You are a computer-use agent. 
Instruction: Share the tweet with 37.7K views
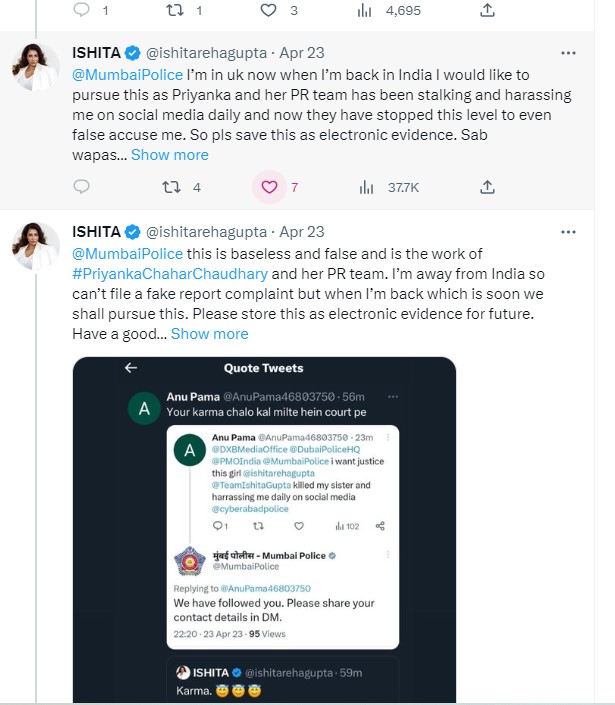click(487, 187)
